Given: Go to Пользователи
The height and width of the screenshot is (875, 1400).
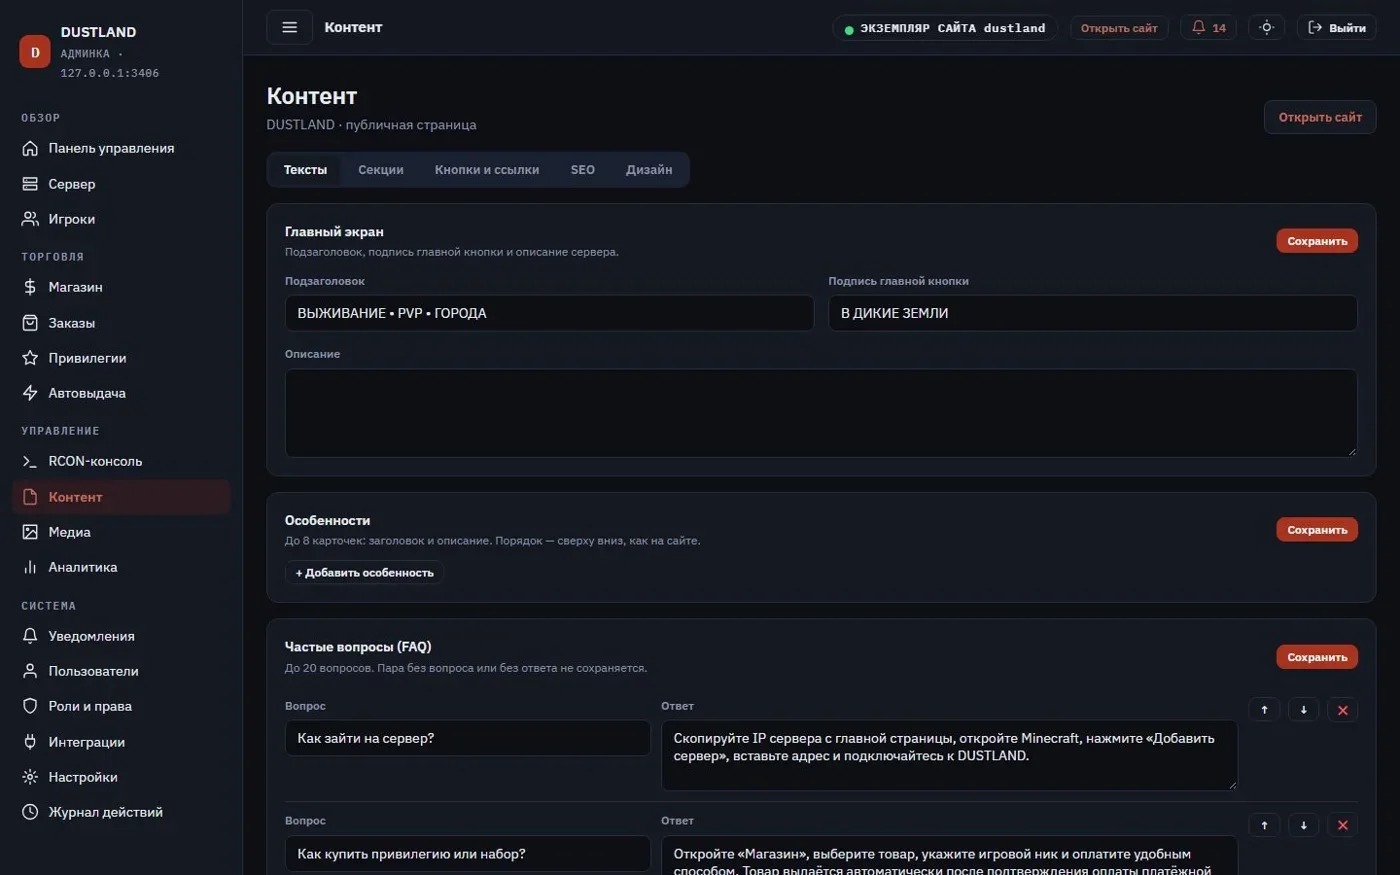Looking at the screenshot, I should pos(121,671).
